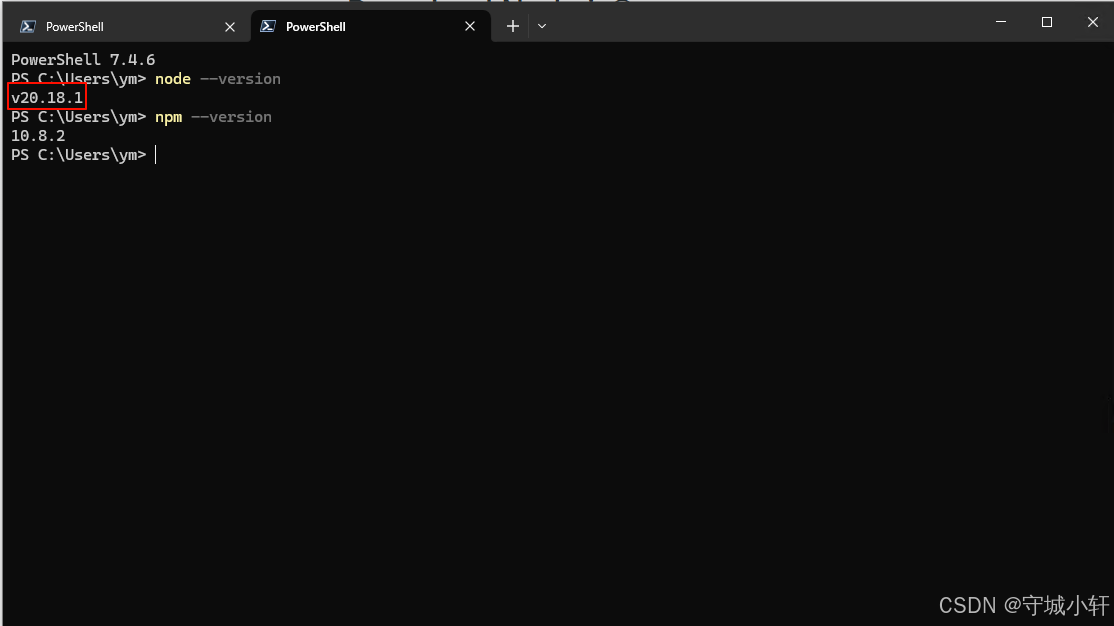1114x626 pixels.
Task: Click the '10.8.2' npm version output
Action: point(38,136)
